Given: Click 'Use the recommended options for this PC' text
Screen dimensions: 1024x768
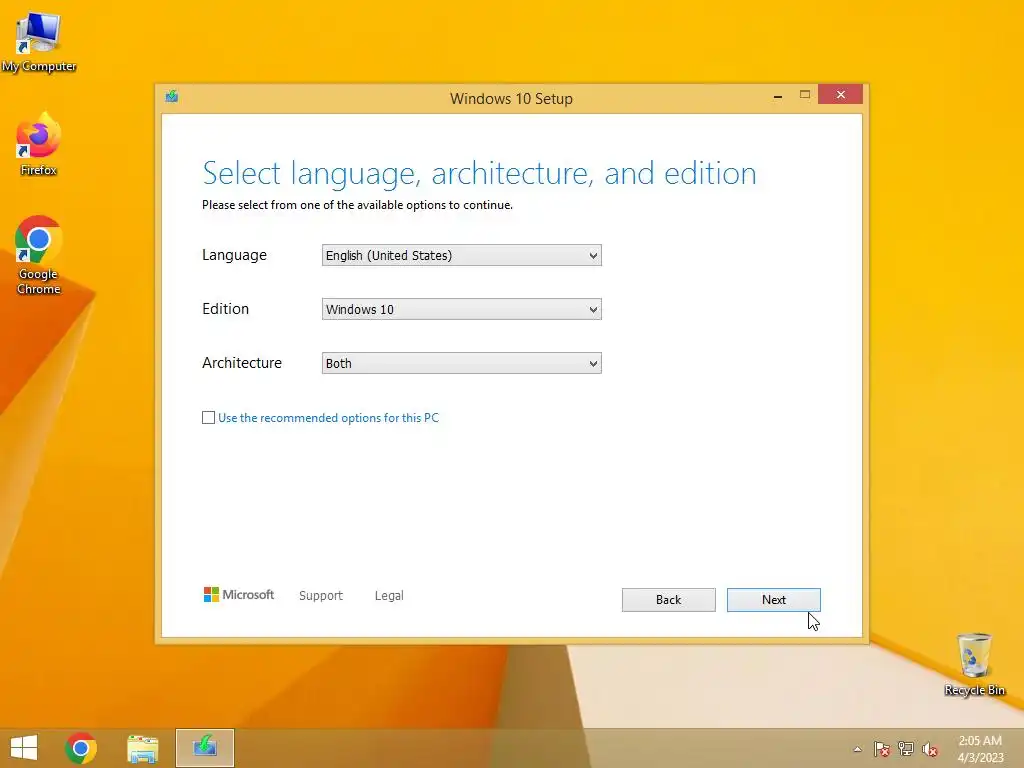Looking at the screenshot, I should (x=328, y=418).
